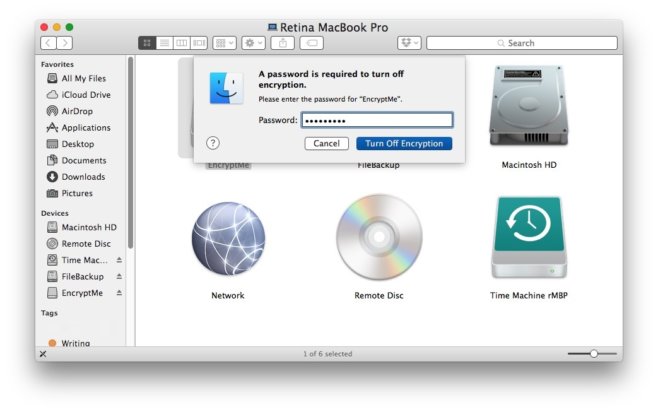The image size is (658, 412).
Task: Eject the Time Machine drive in sidebar
Action: [x=119, y=260]
